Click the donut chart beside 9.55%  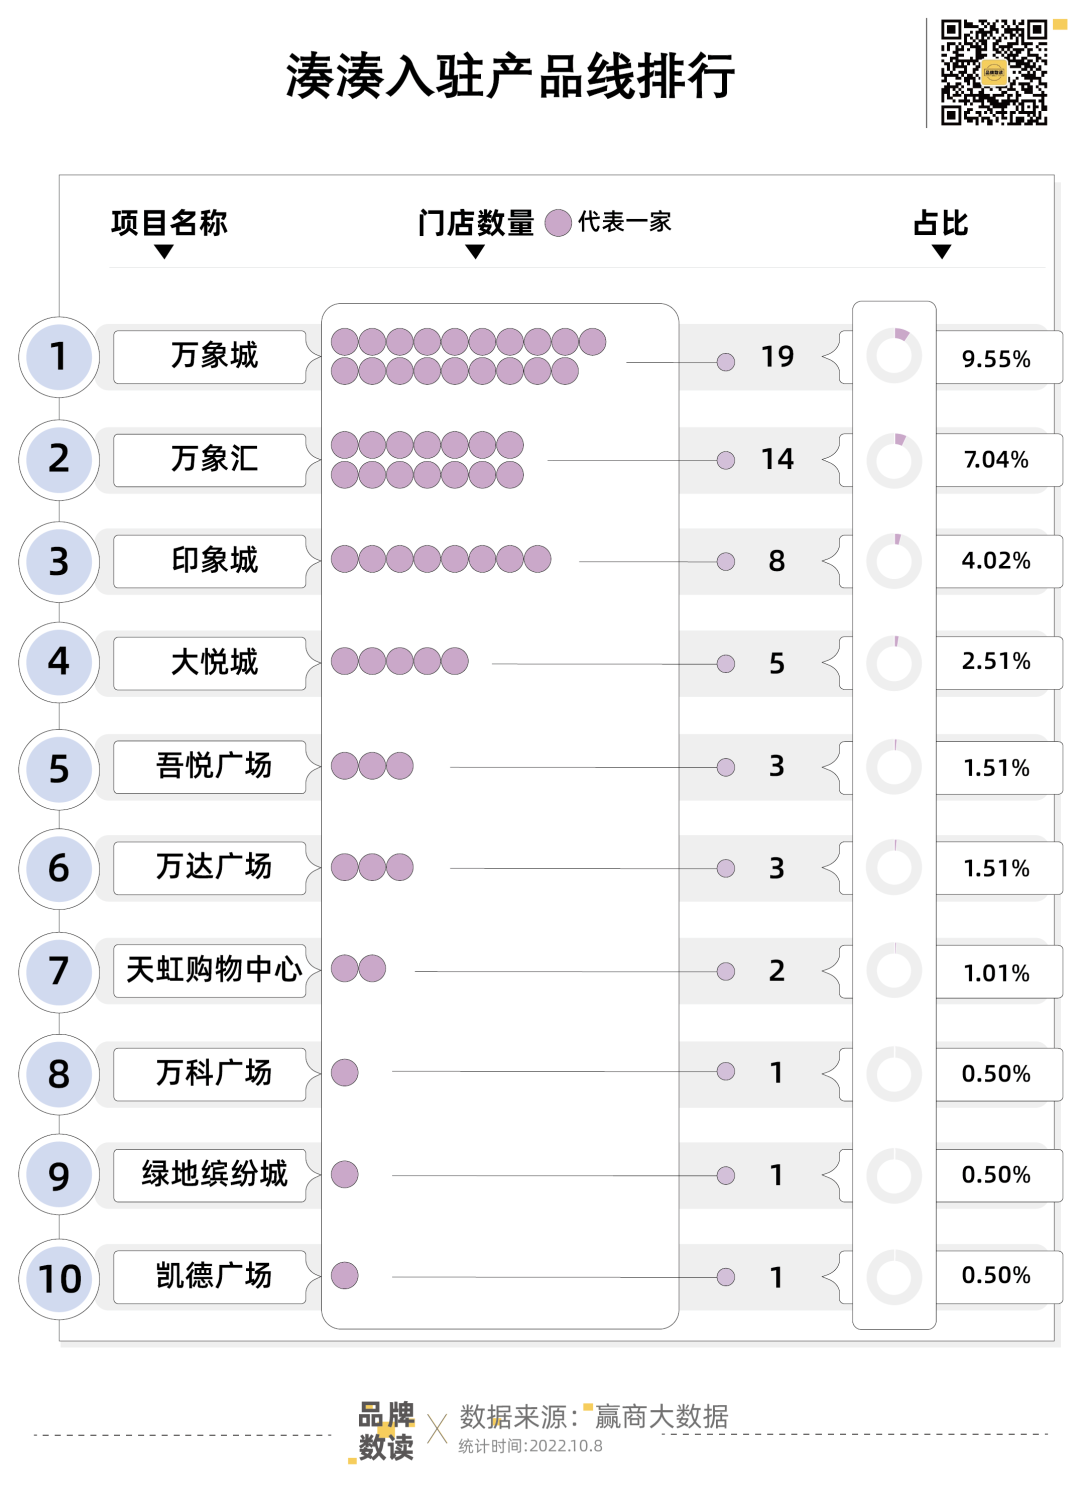[x=894, y=356]
